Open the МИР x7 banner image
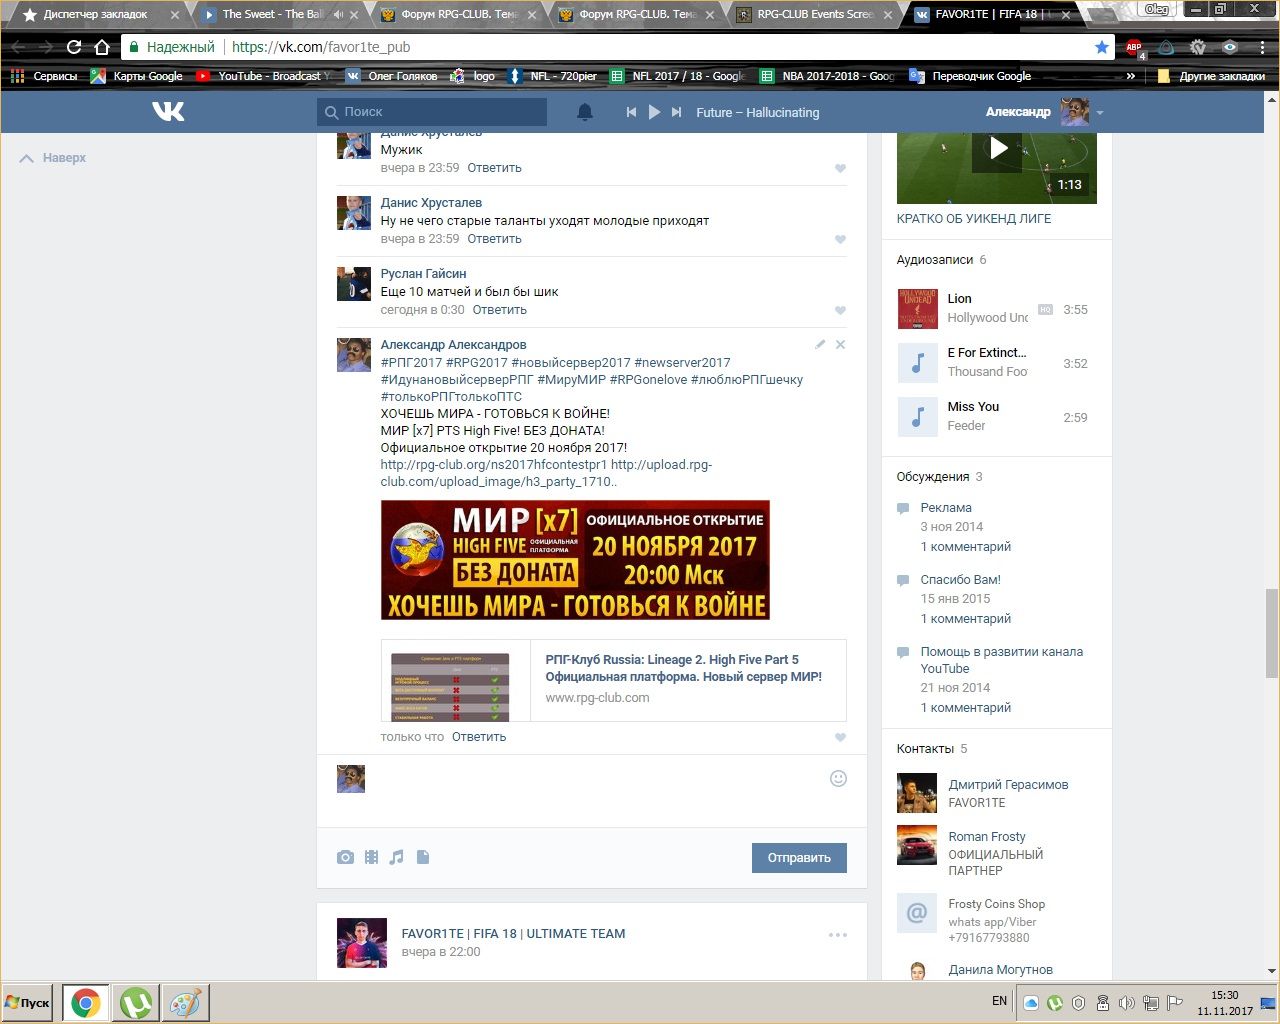This screenshot has width=1280, height=1024. [x=575, y=560]
